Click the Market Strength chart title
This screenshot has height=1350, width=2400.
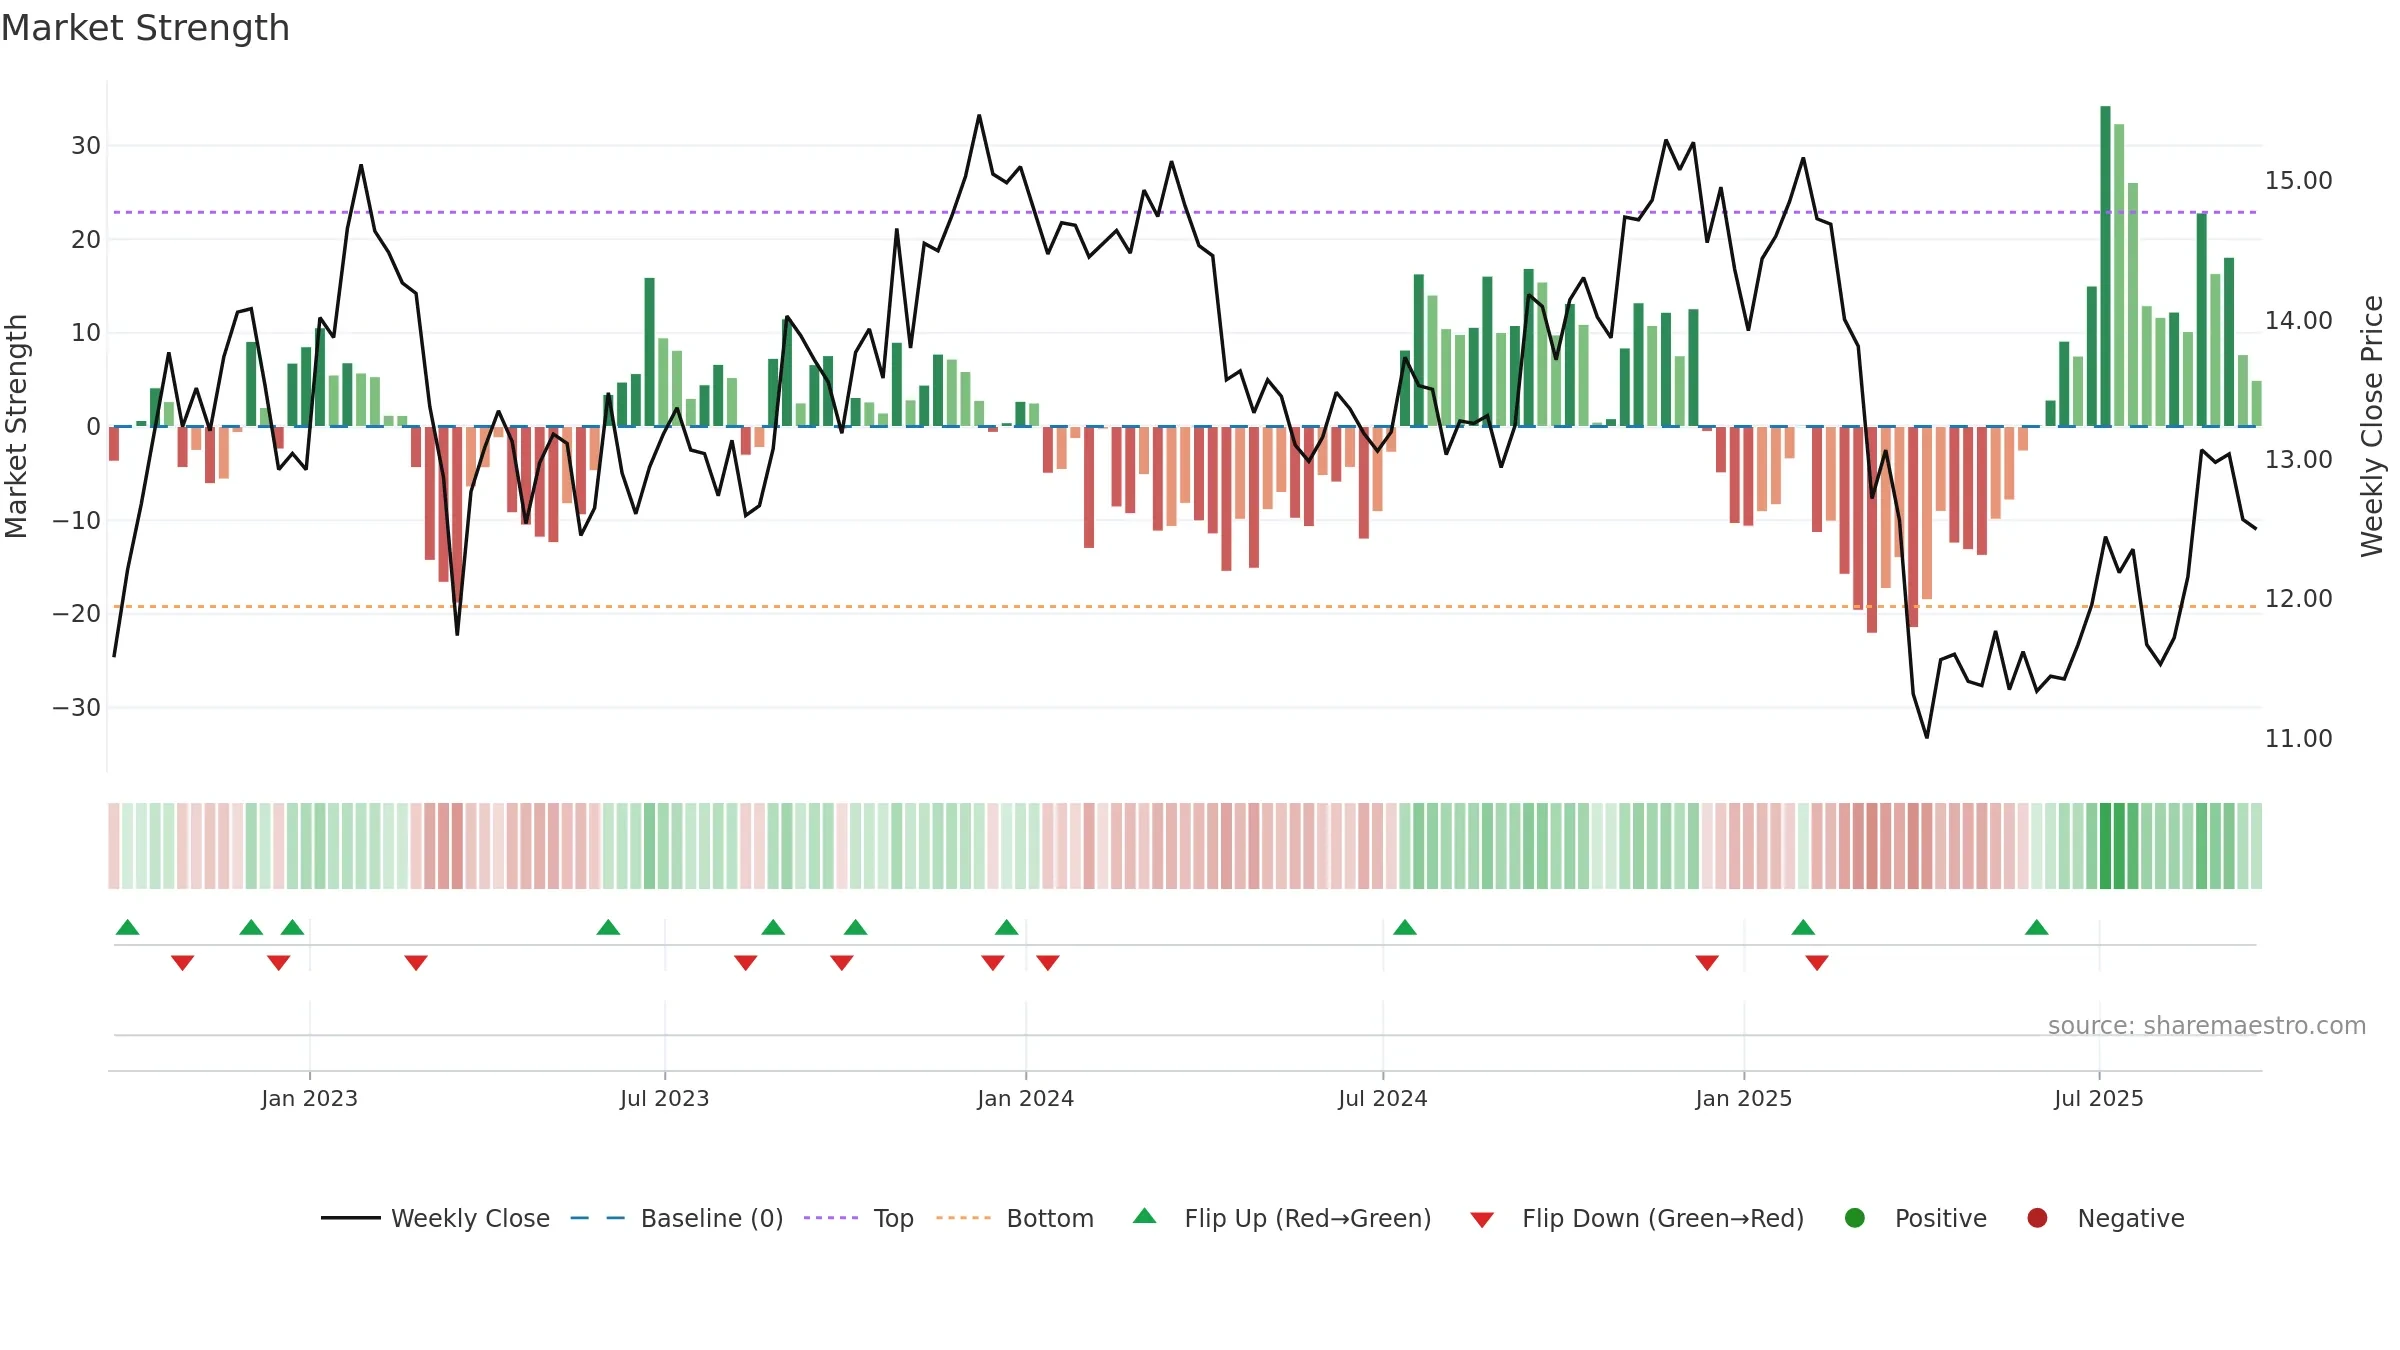pyautogui.click(x=145, y=28)
